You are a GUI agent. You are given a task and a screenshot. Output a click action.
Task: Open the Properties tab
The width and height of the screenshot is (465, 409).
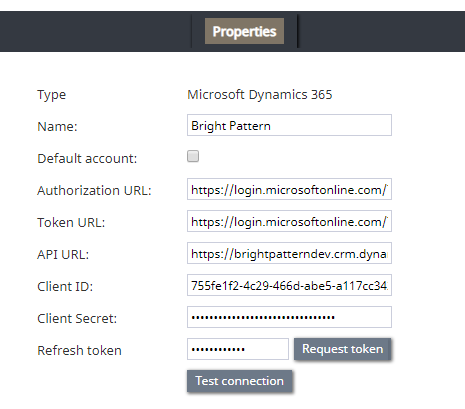click(244, 31)
